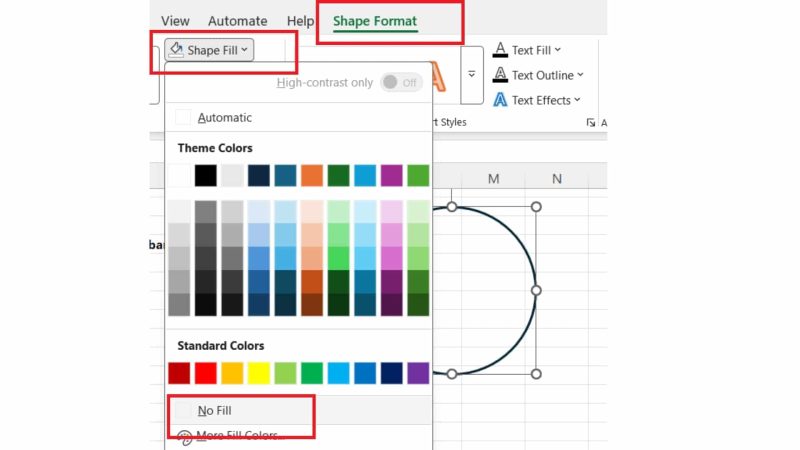800x450 pixels.
Task: Open the Automate tab
Action: [x=238, y=21]
